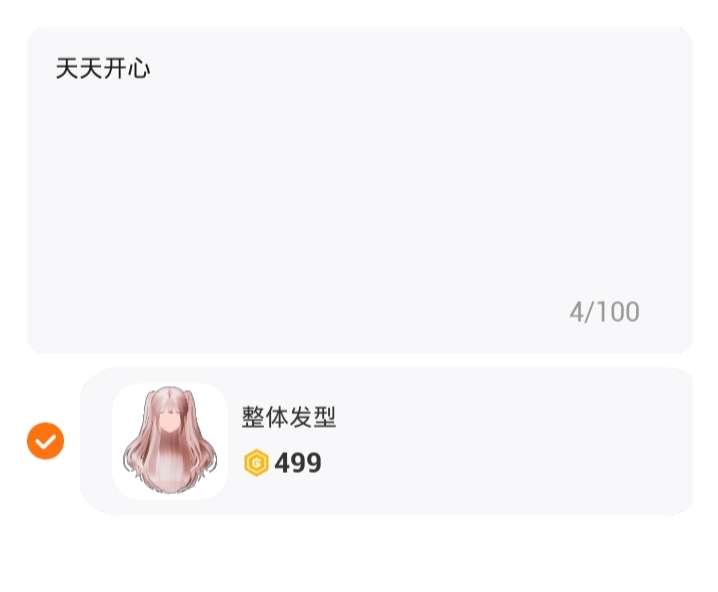The width and height of the screenshot is (718, 592).
Task: Click inside the 天天开心 text field
Action: pos(359,190)
